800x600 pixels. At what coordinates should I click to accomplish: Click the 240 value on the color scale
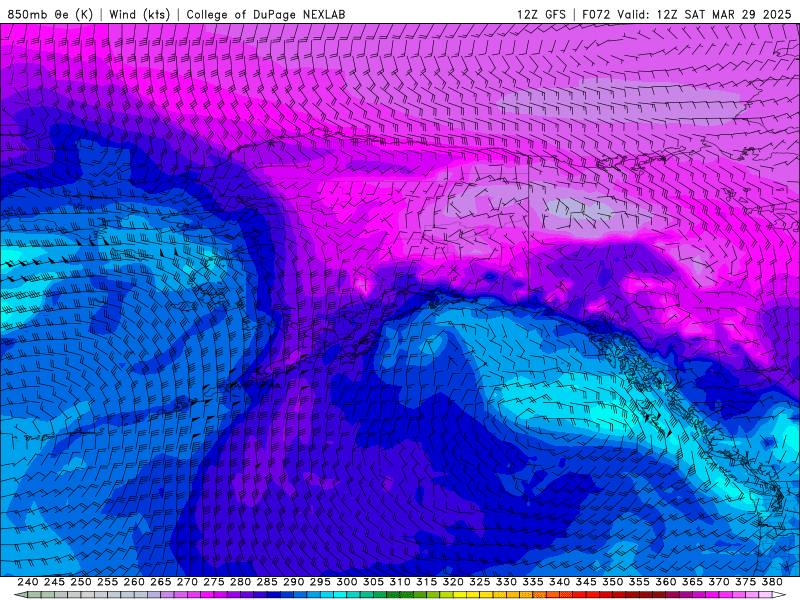click(28, 582)
